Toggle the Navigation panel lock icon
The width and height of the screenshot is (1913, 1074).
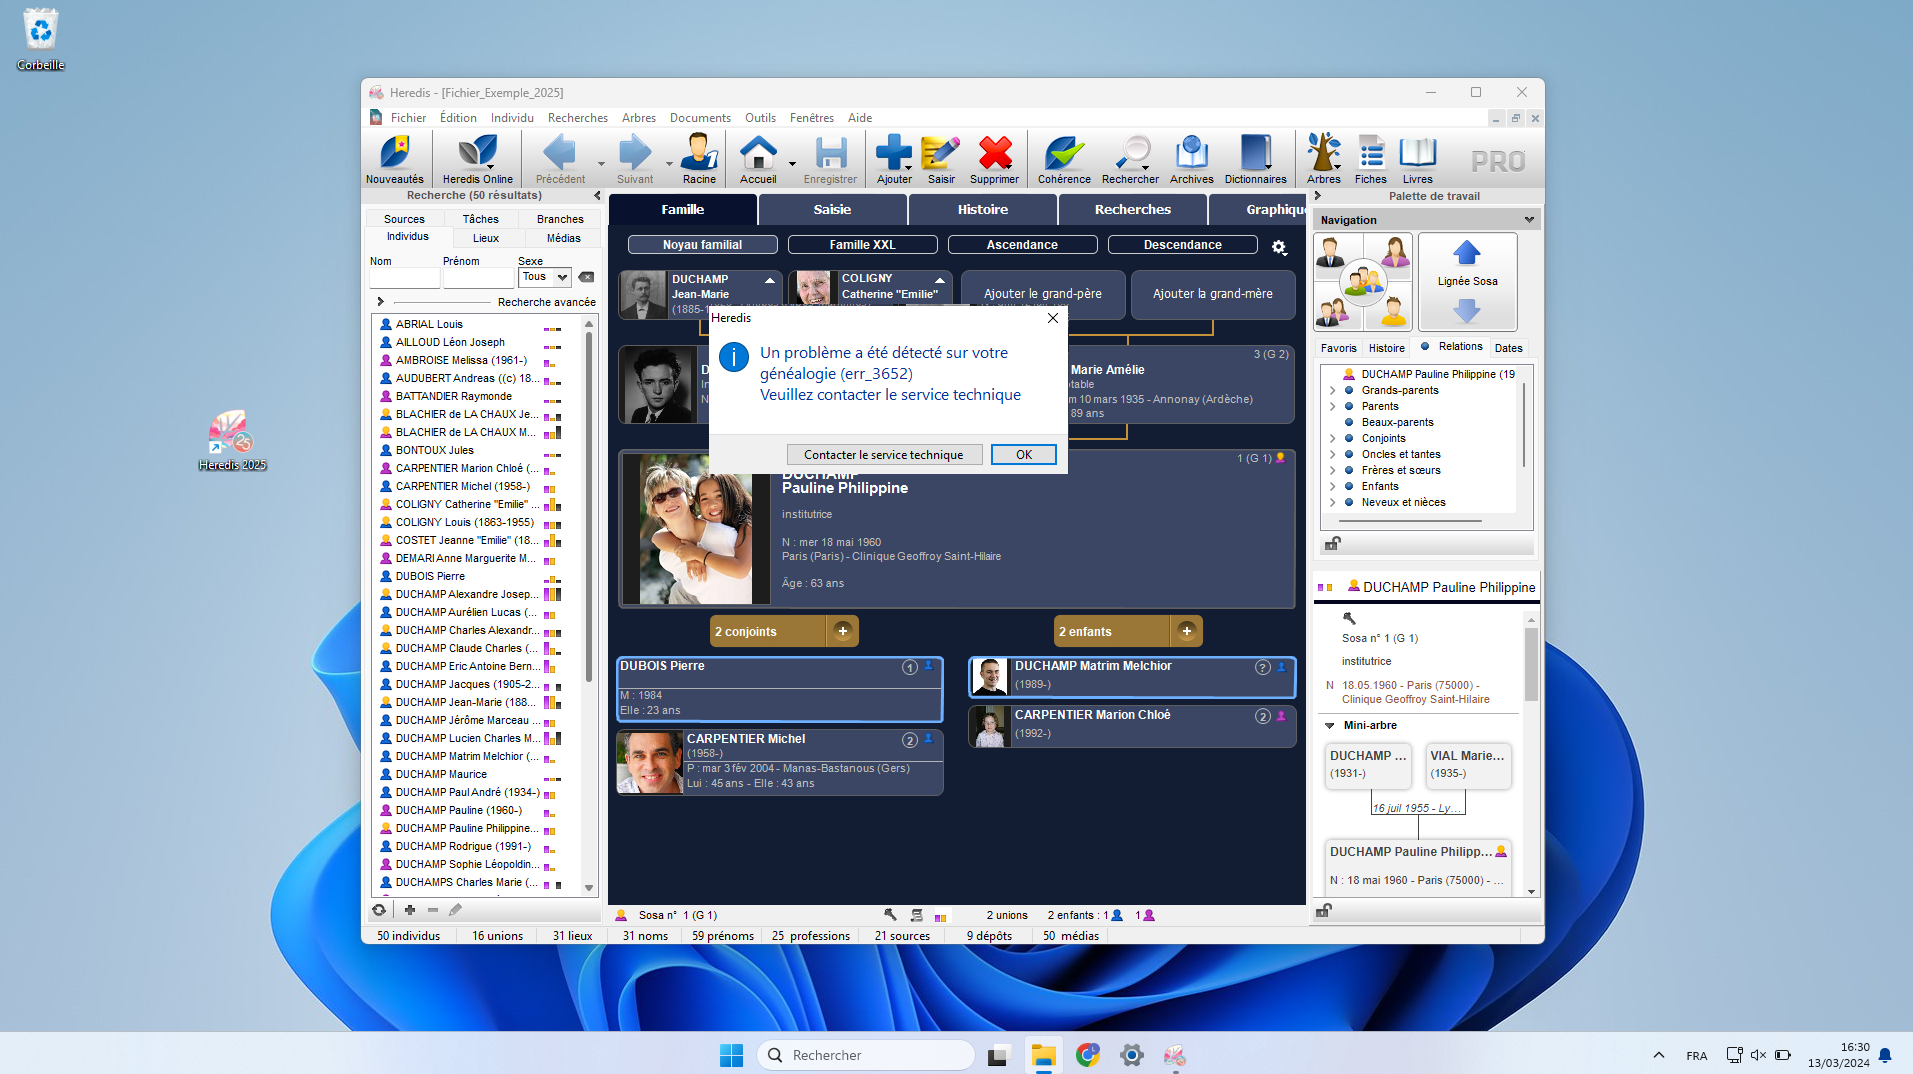coord(1332,544)
